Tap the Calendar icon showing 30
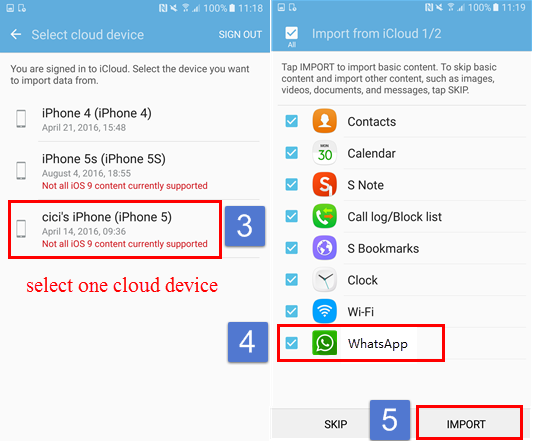 point(325,153)
